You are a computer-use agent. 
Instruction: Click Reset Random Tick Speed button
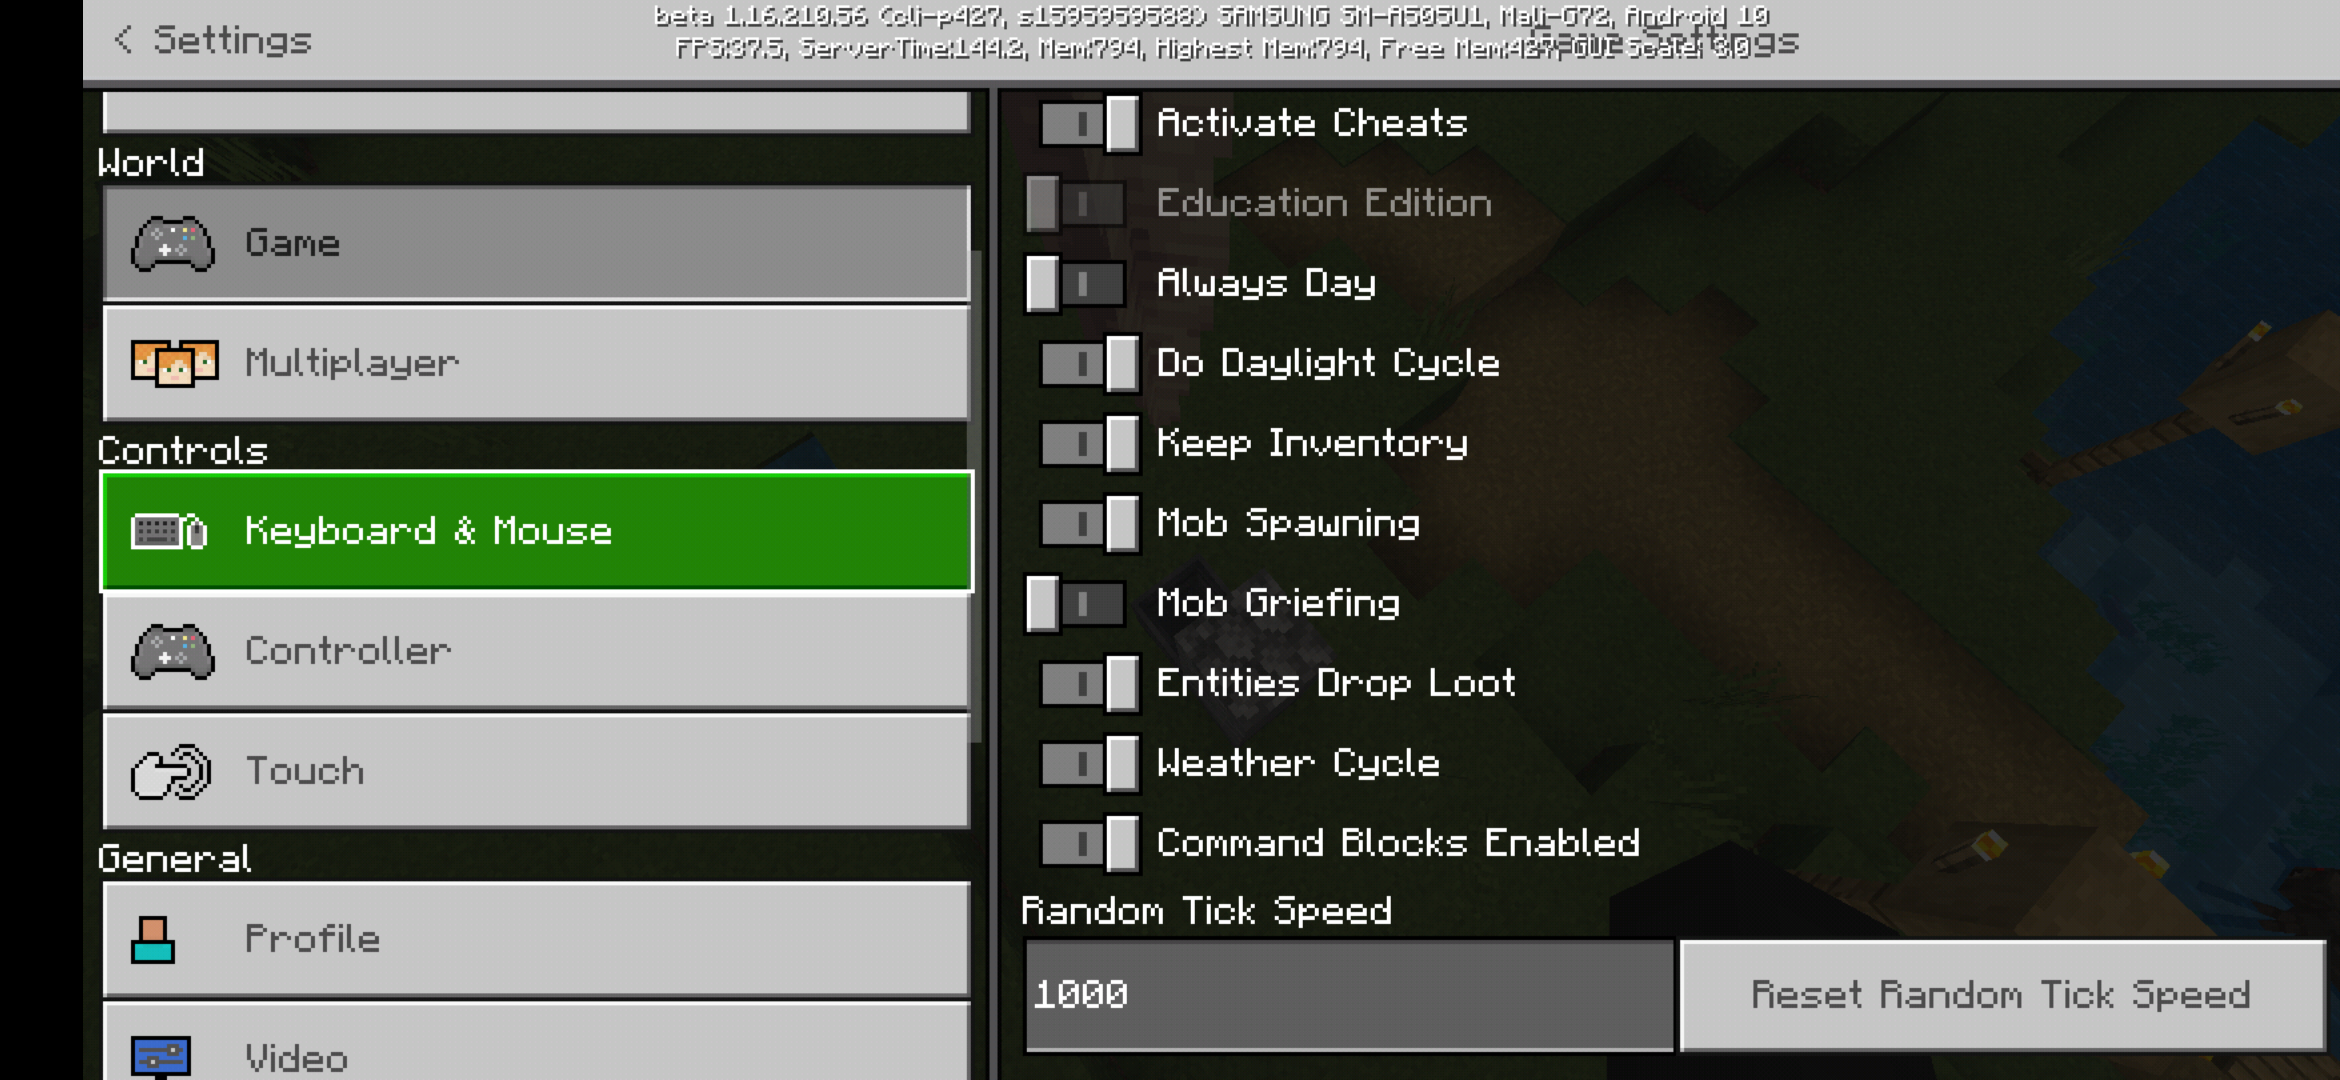2002,995
